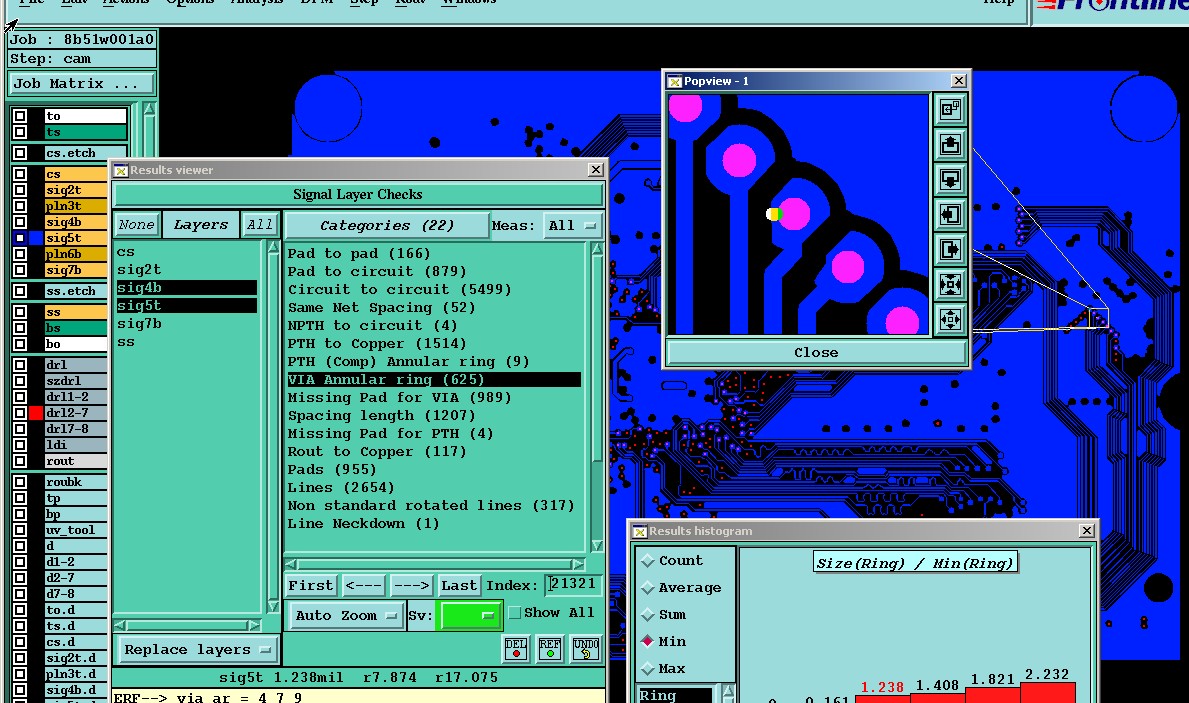Image resolution: width=1189 pixels, height=703 pixels.
Task: Select VIA Annular ring (625) category
Action: coord(434,379)
